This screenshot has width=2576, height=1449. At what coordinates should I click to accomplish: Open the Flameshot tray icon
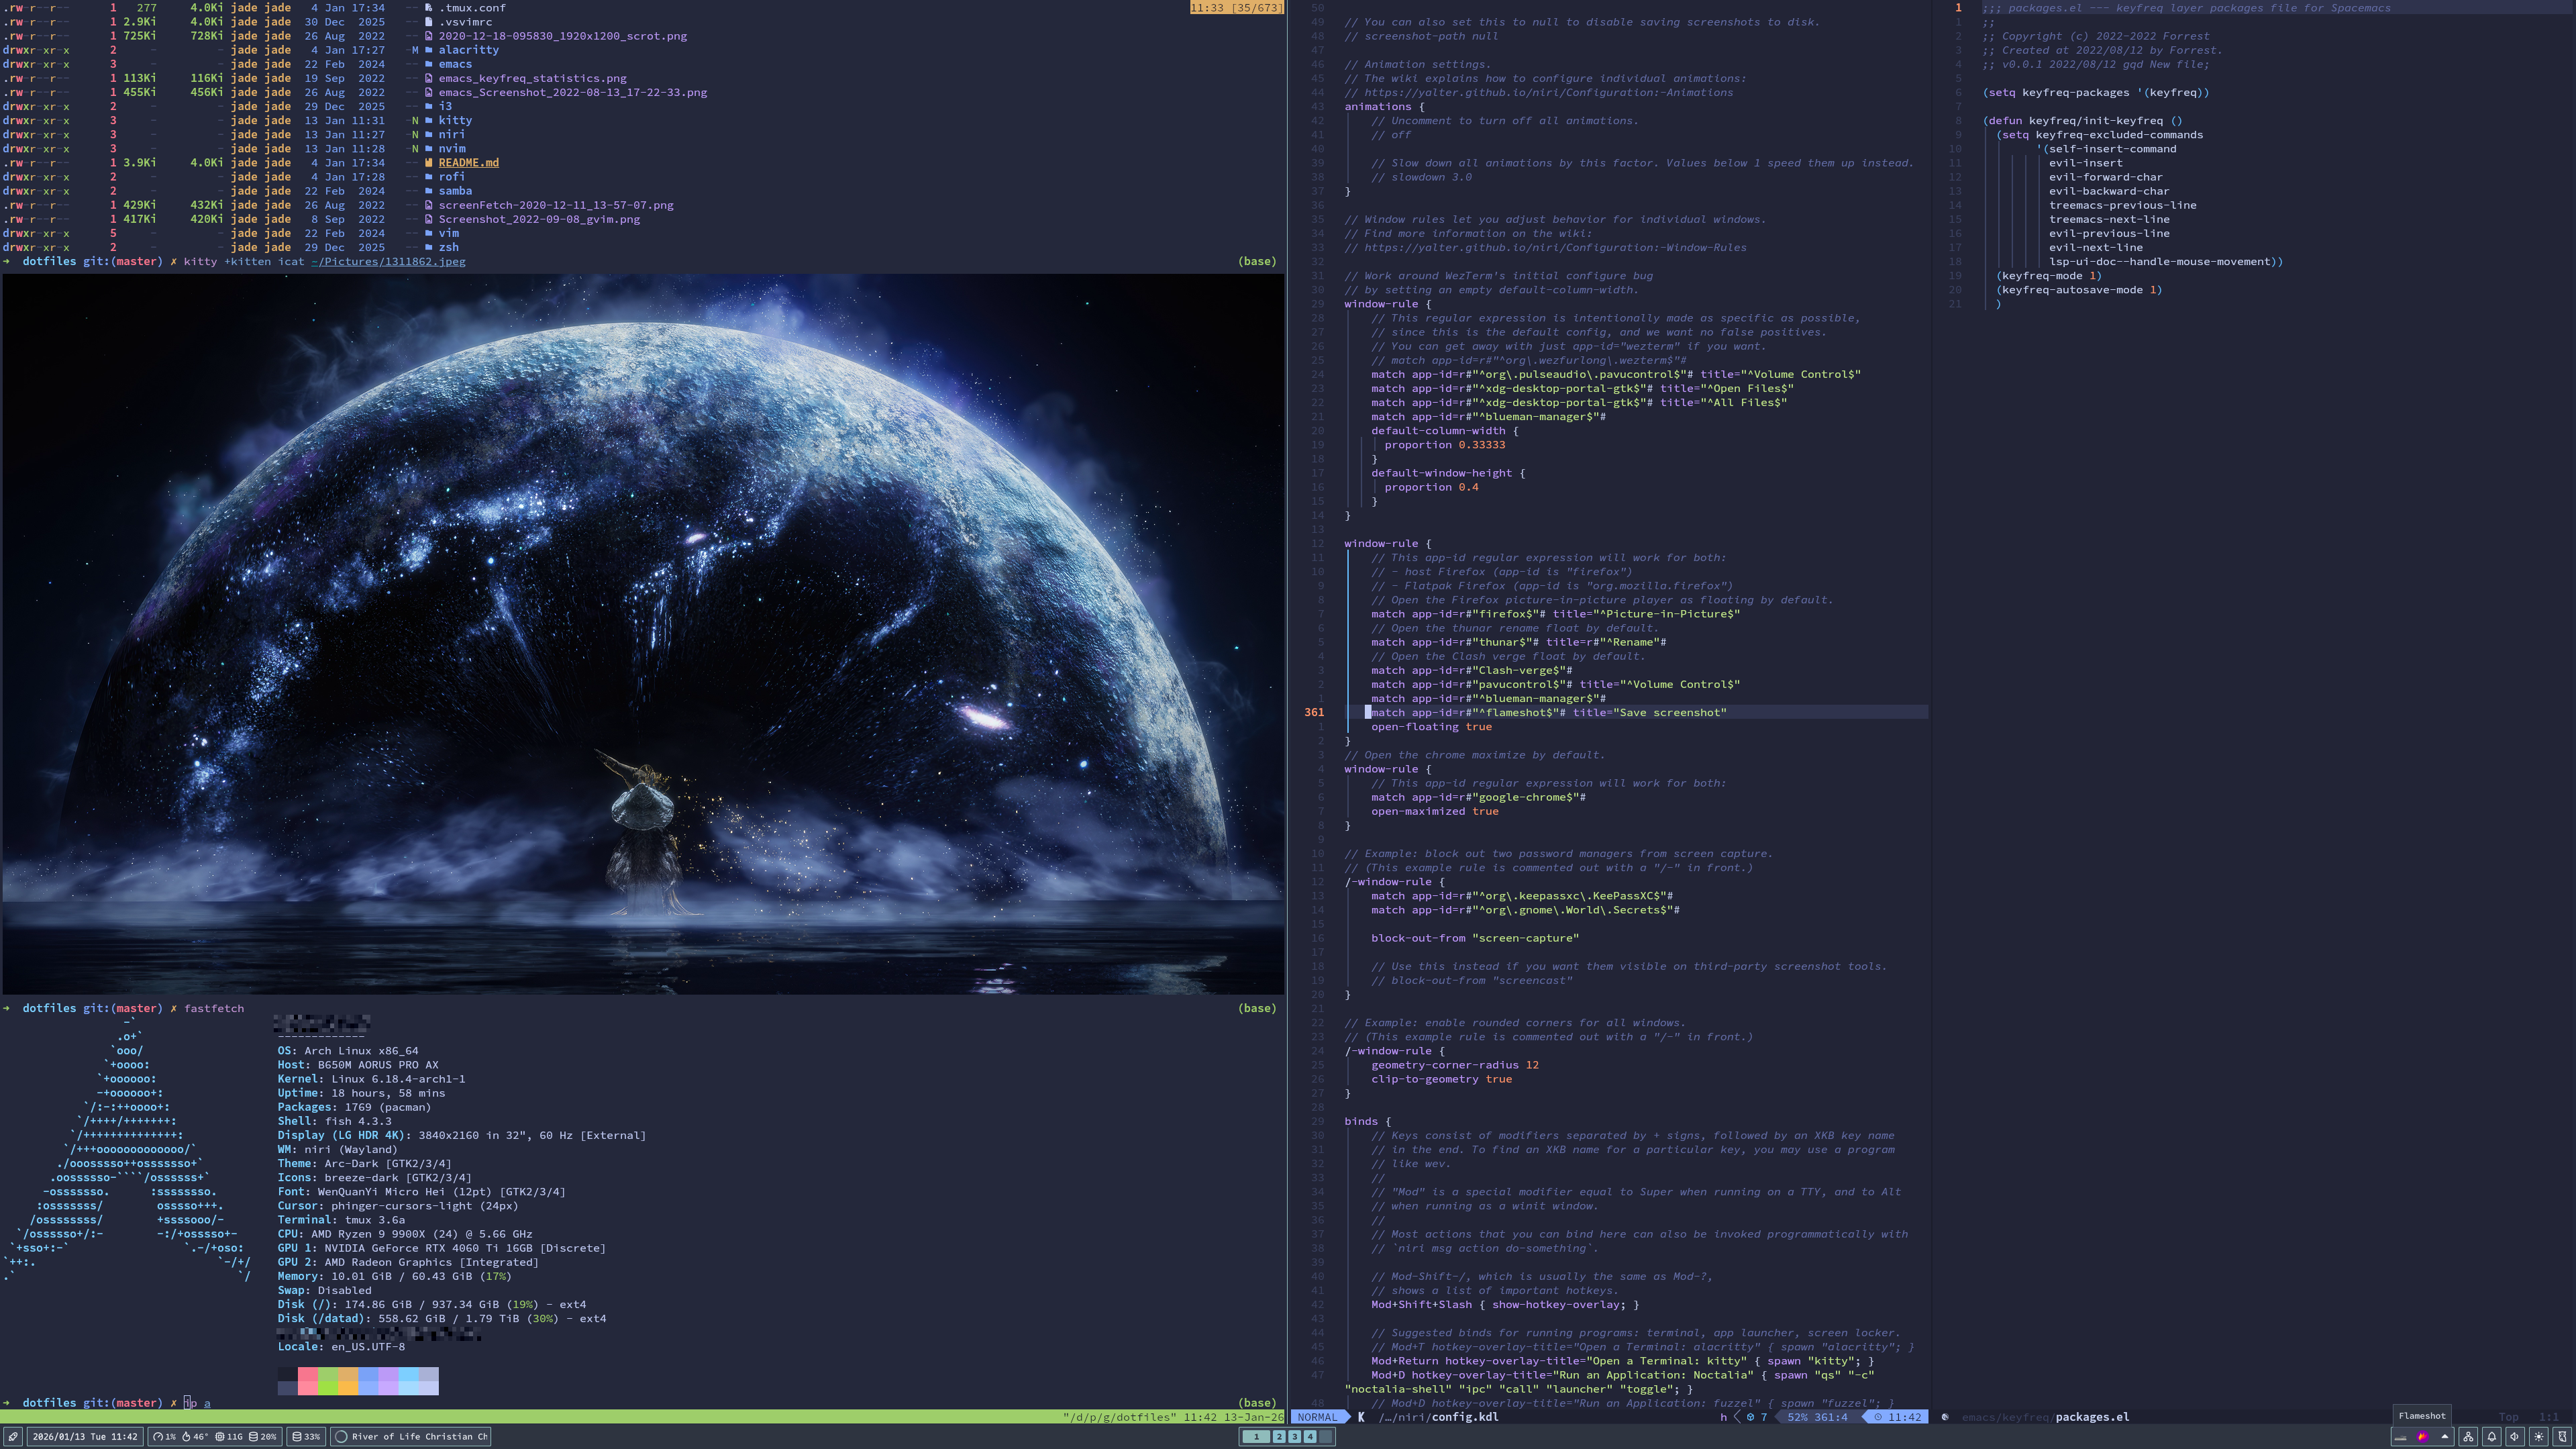(x=2423, y=1437)
